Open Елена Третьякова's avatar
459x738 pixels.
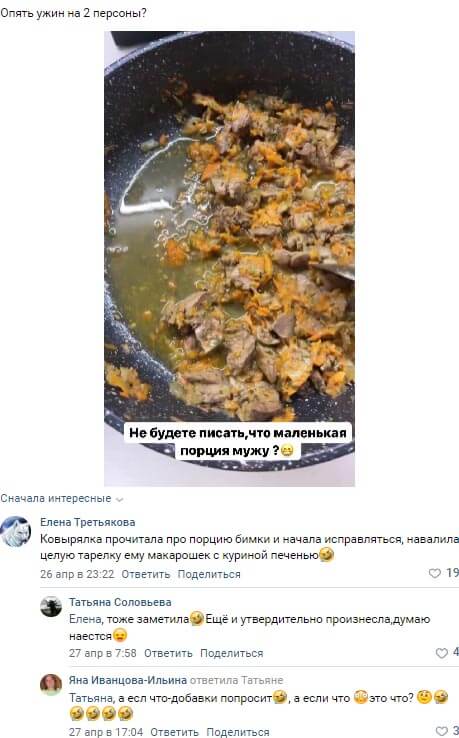[16, 531]
